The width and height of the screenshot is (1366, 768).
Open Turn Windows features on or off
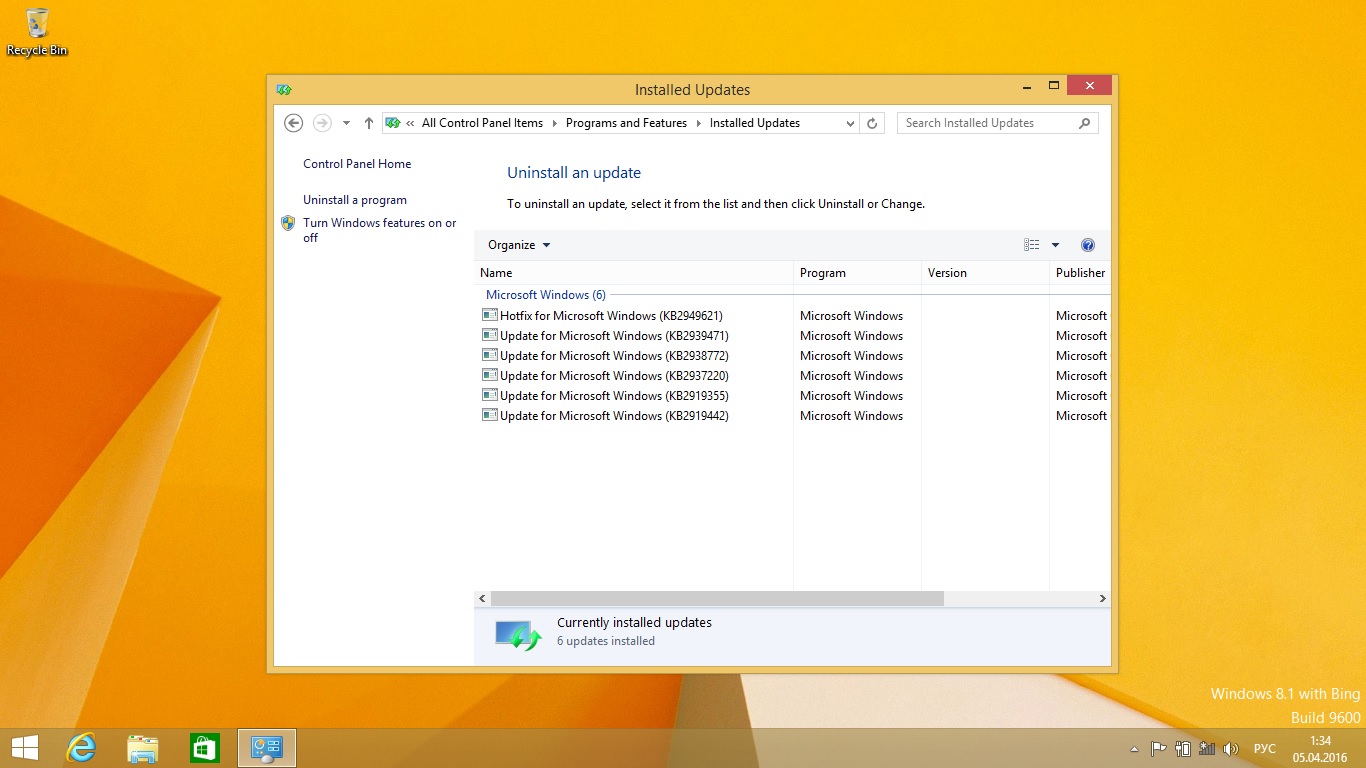[x=380, y=230]
